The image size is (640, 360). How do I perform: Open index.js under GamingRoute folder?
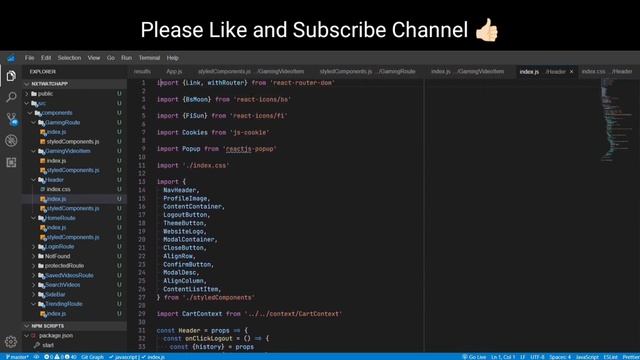point(74,132)
